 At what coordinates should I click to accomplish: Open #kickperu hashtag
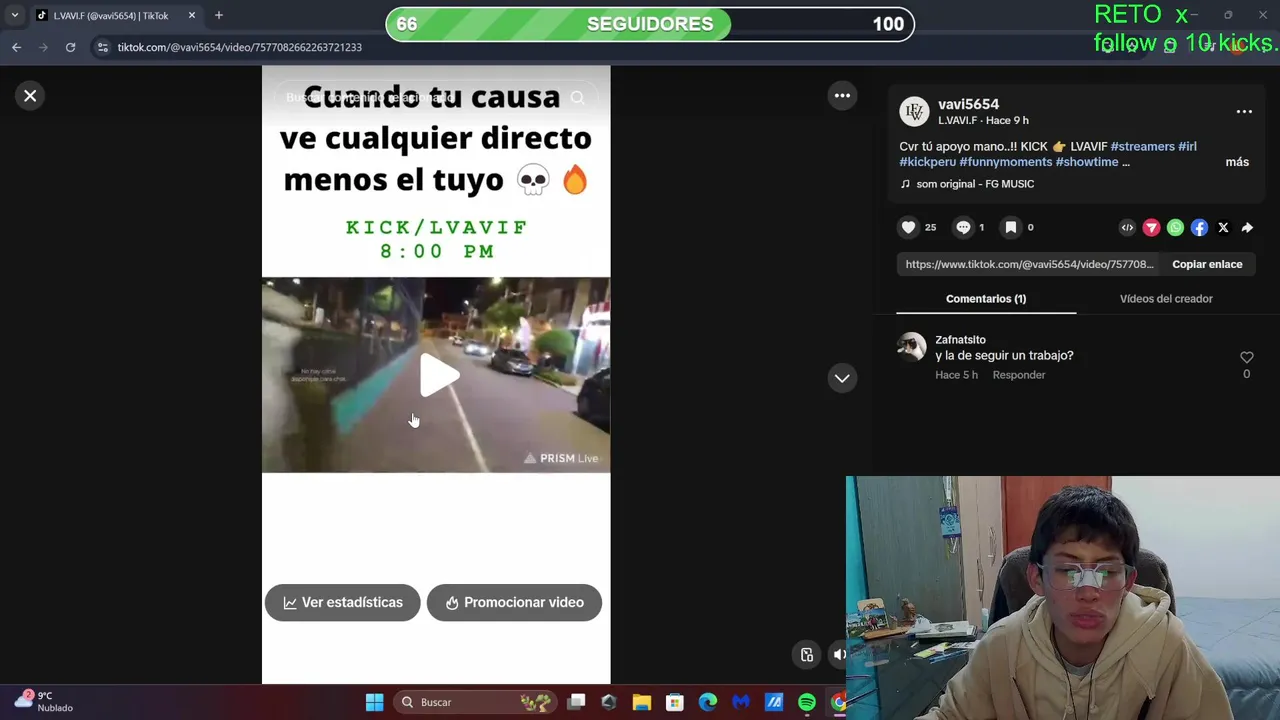tap(928, 162)
